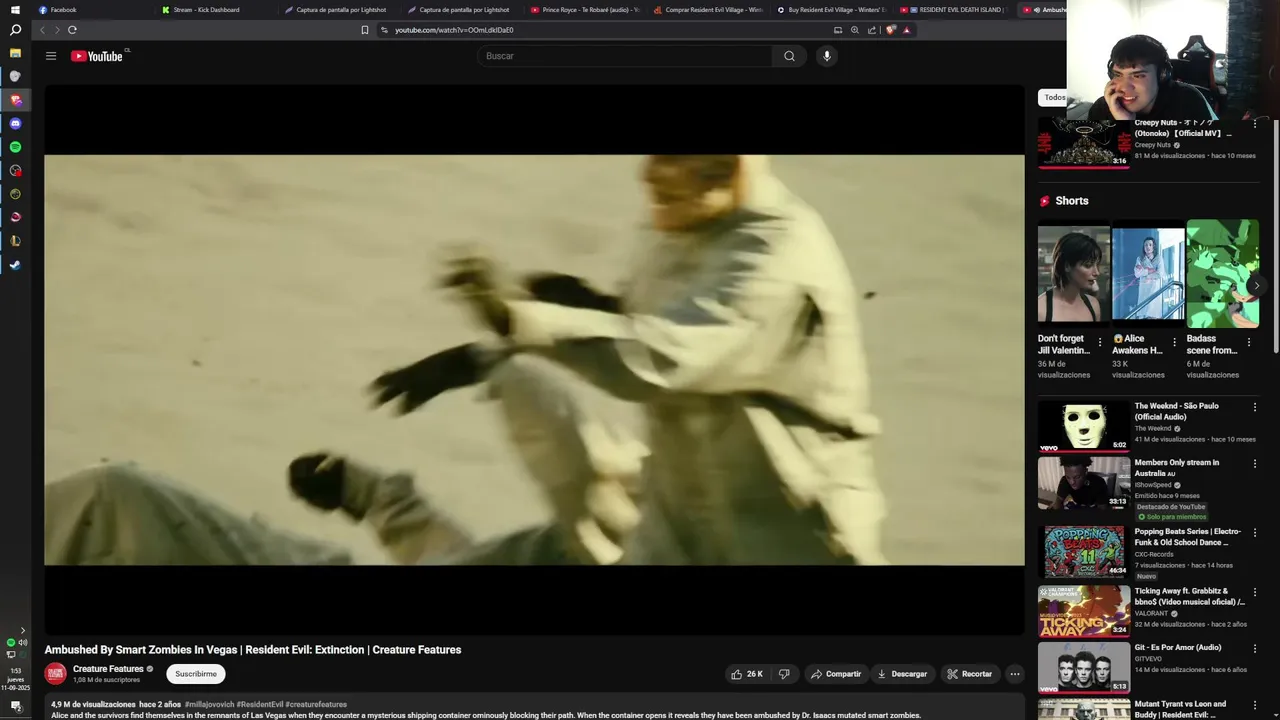Dislike the video with the thumbs down

coord(784,674)
